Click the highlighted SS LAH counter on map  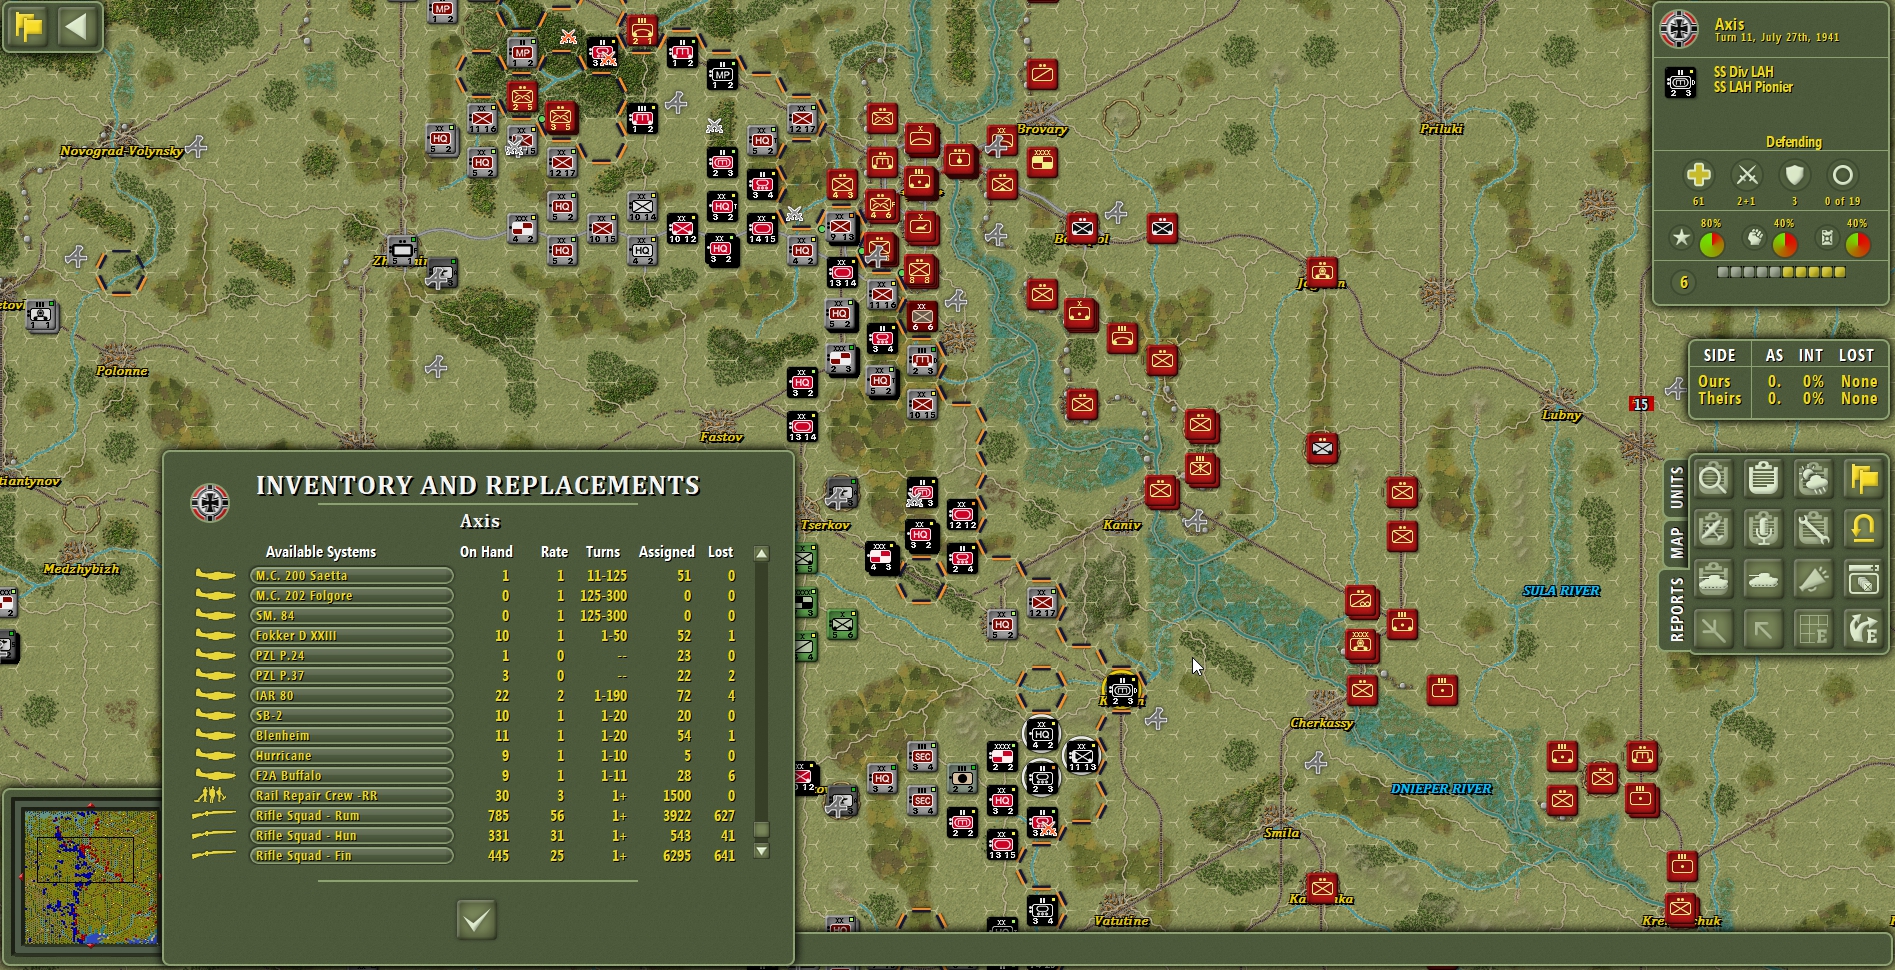pyautogui.click(x=1121, y=690)
